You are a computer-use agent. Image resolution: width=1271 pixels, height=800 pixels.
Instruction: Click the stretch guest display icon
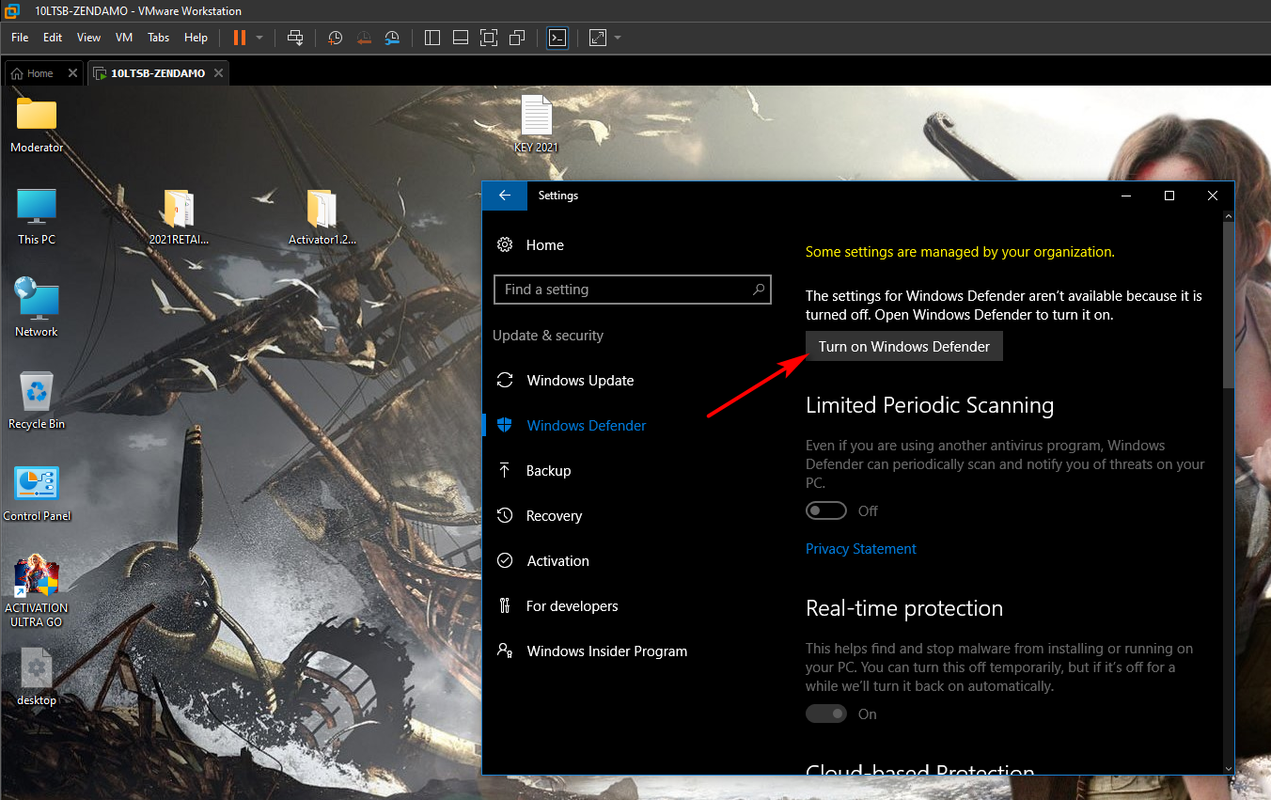(x=598, y=37)
